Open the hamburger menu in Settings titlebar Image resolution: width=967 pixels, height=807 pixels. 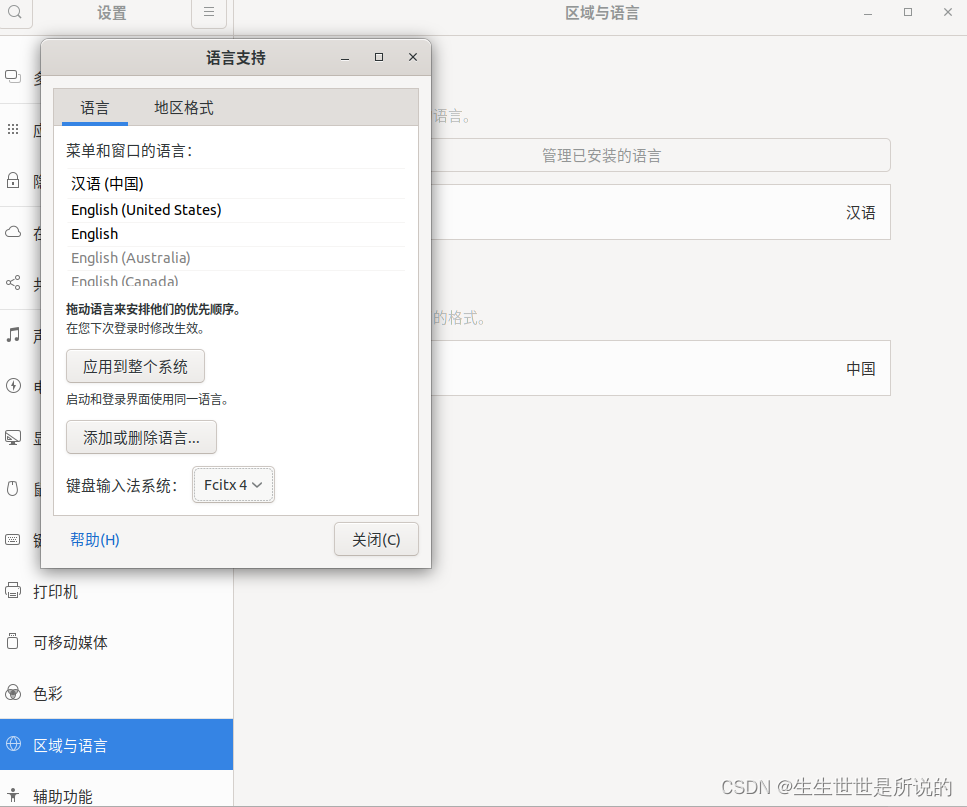tap(209, 13)
